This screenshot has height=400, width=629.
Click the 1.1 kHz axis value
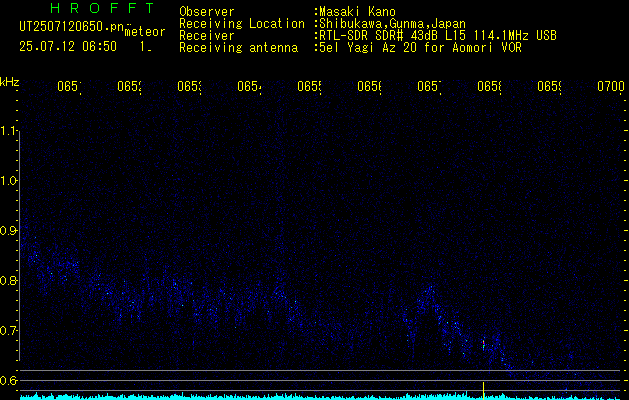point(9,130)
